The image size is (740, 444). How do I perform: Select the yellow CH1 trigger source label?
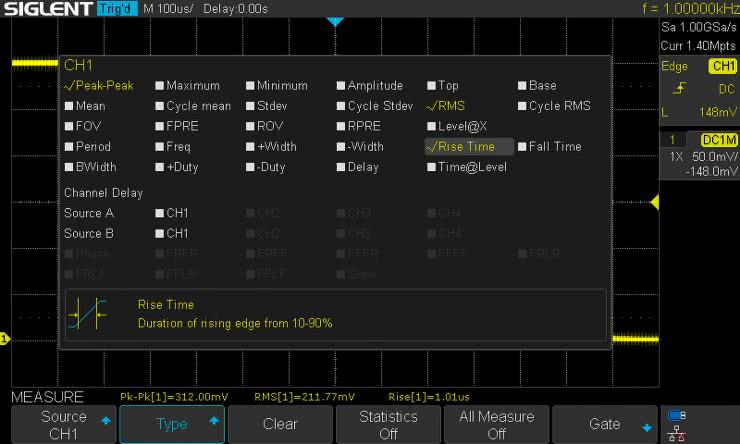721,66
